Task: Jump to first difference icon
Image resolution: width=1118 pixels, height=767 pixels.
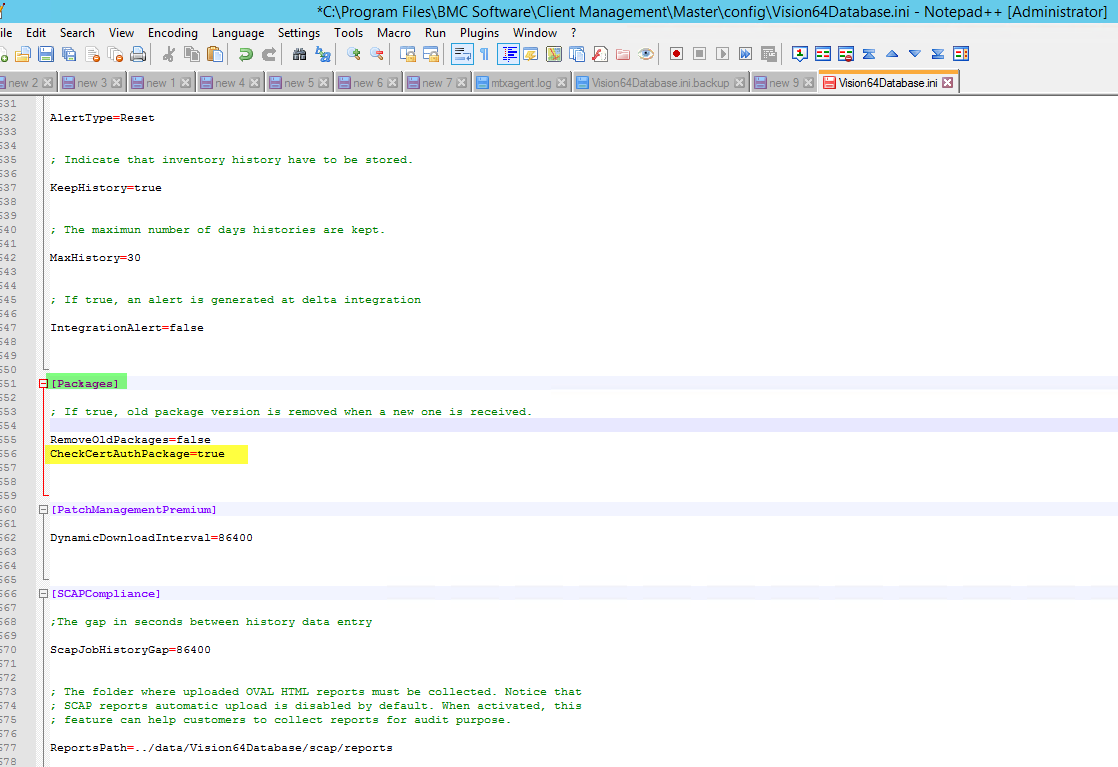Action: pos(868,54)
